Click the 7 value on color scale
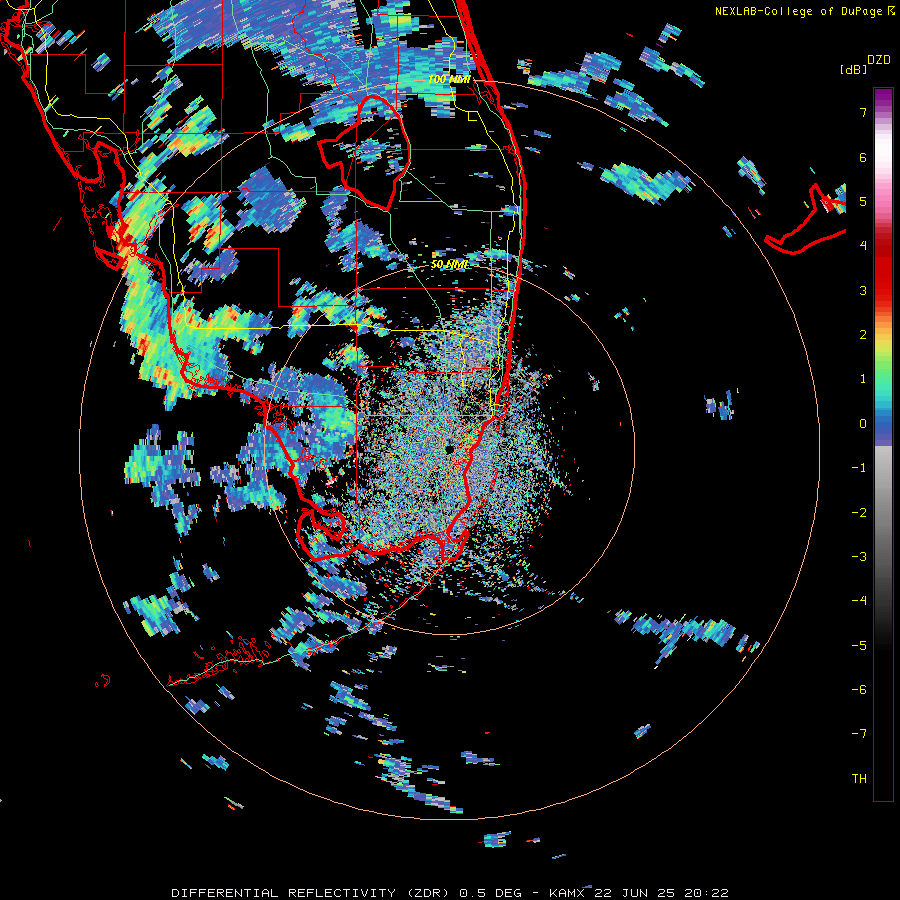 pos(863,112)
